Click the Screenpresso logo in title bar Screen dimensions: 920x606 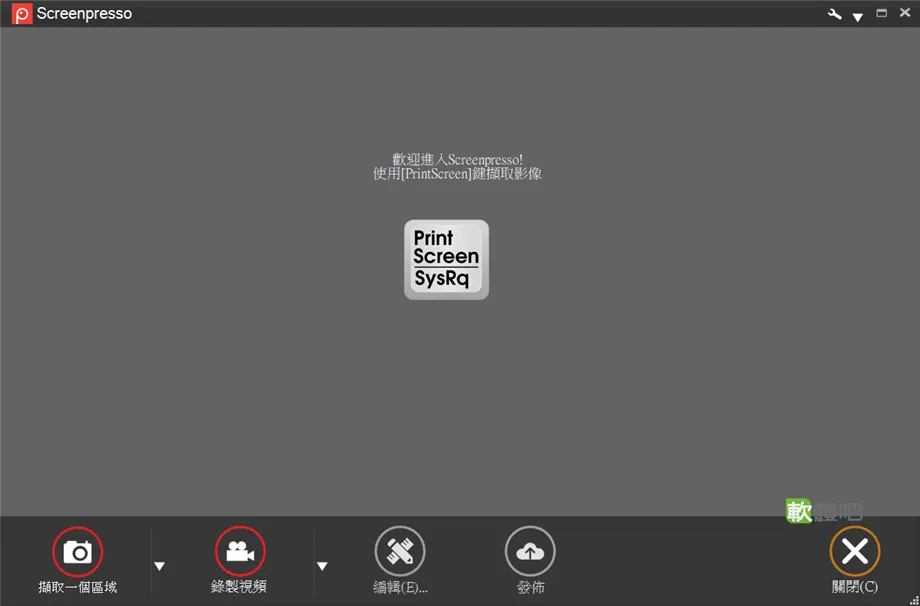tap(22, 13)
